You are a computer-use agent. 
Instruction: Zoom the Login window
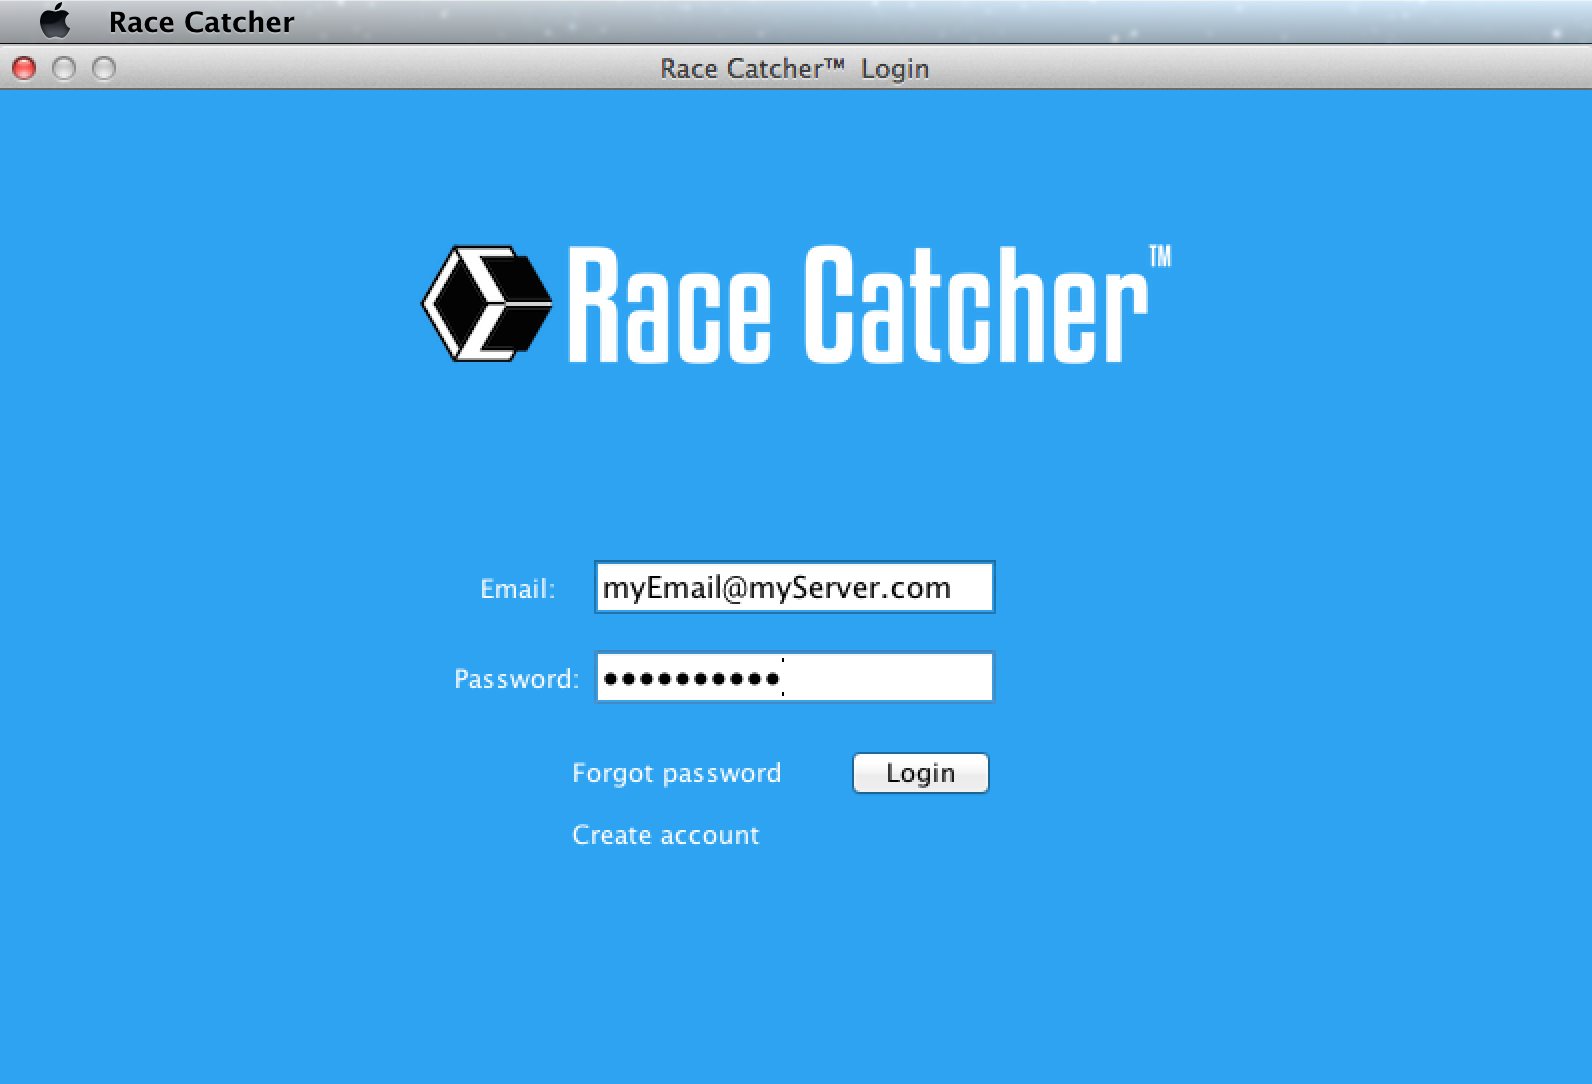[104, 68]
